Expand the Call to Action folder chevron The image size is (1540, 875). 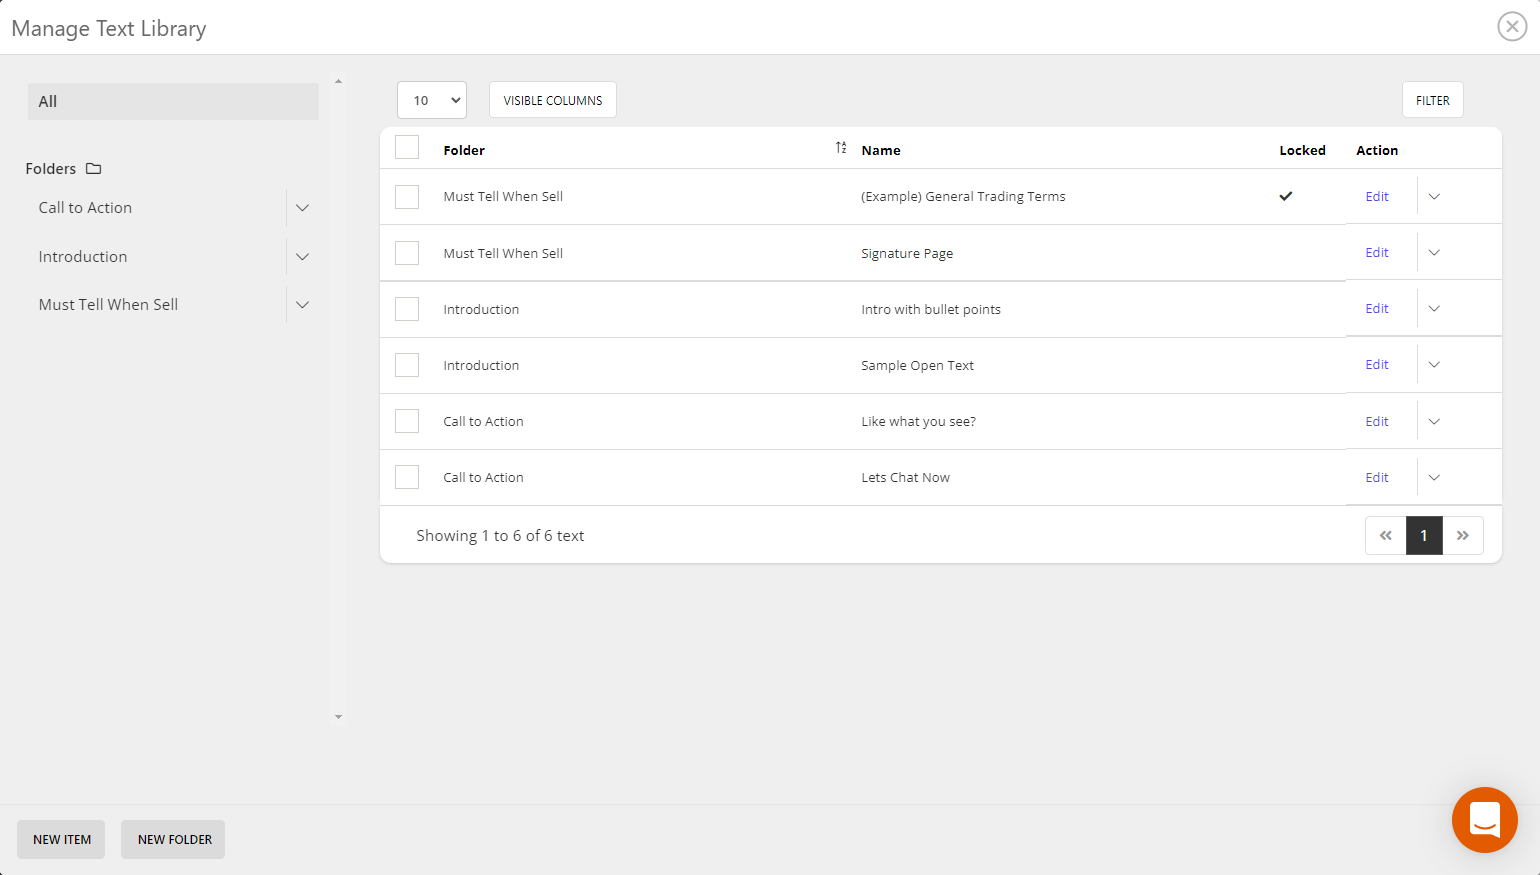tap(302, 208)
